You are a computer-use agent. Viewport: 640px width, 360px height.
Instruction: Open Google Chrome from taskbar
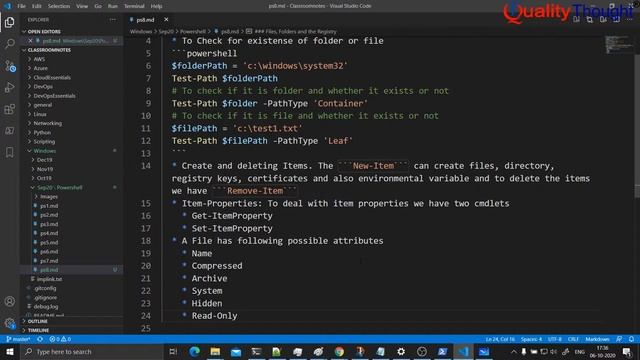tap(339, 351)
